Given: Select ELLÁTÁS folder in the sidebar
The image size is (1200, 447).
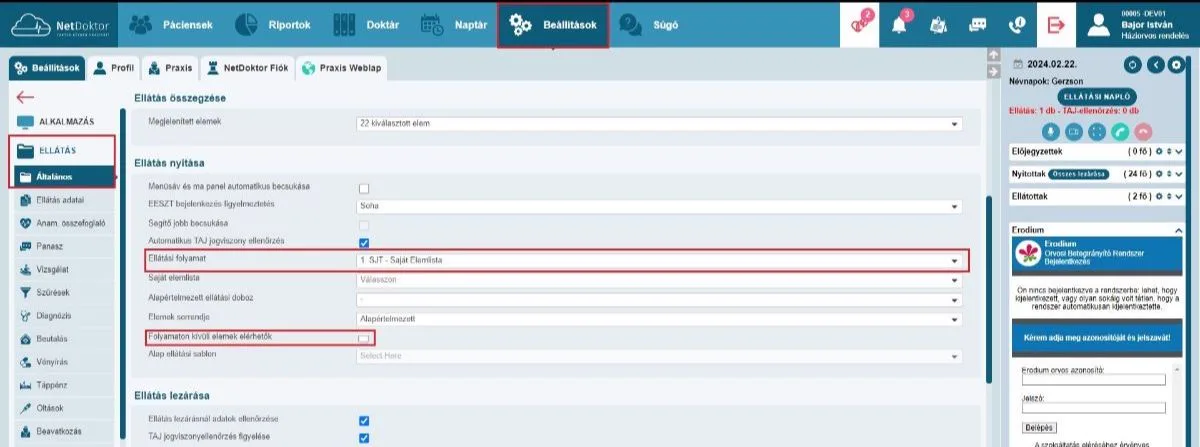Looking at the screenshot, I should coord(64,150).
